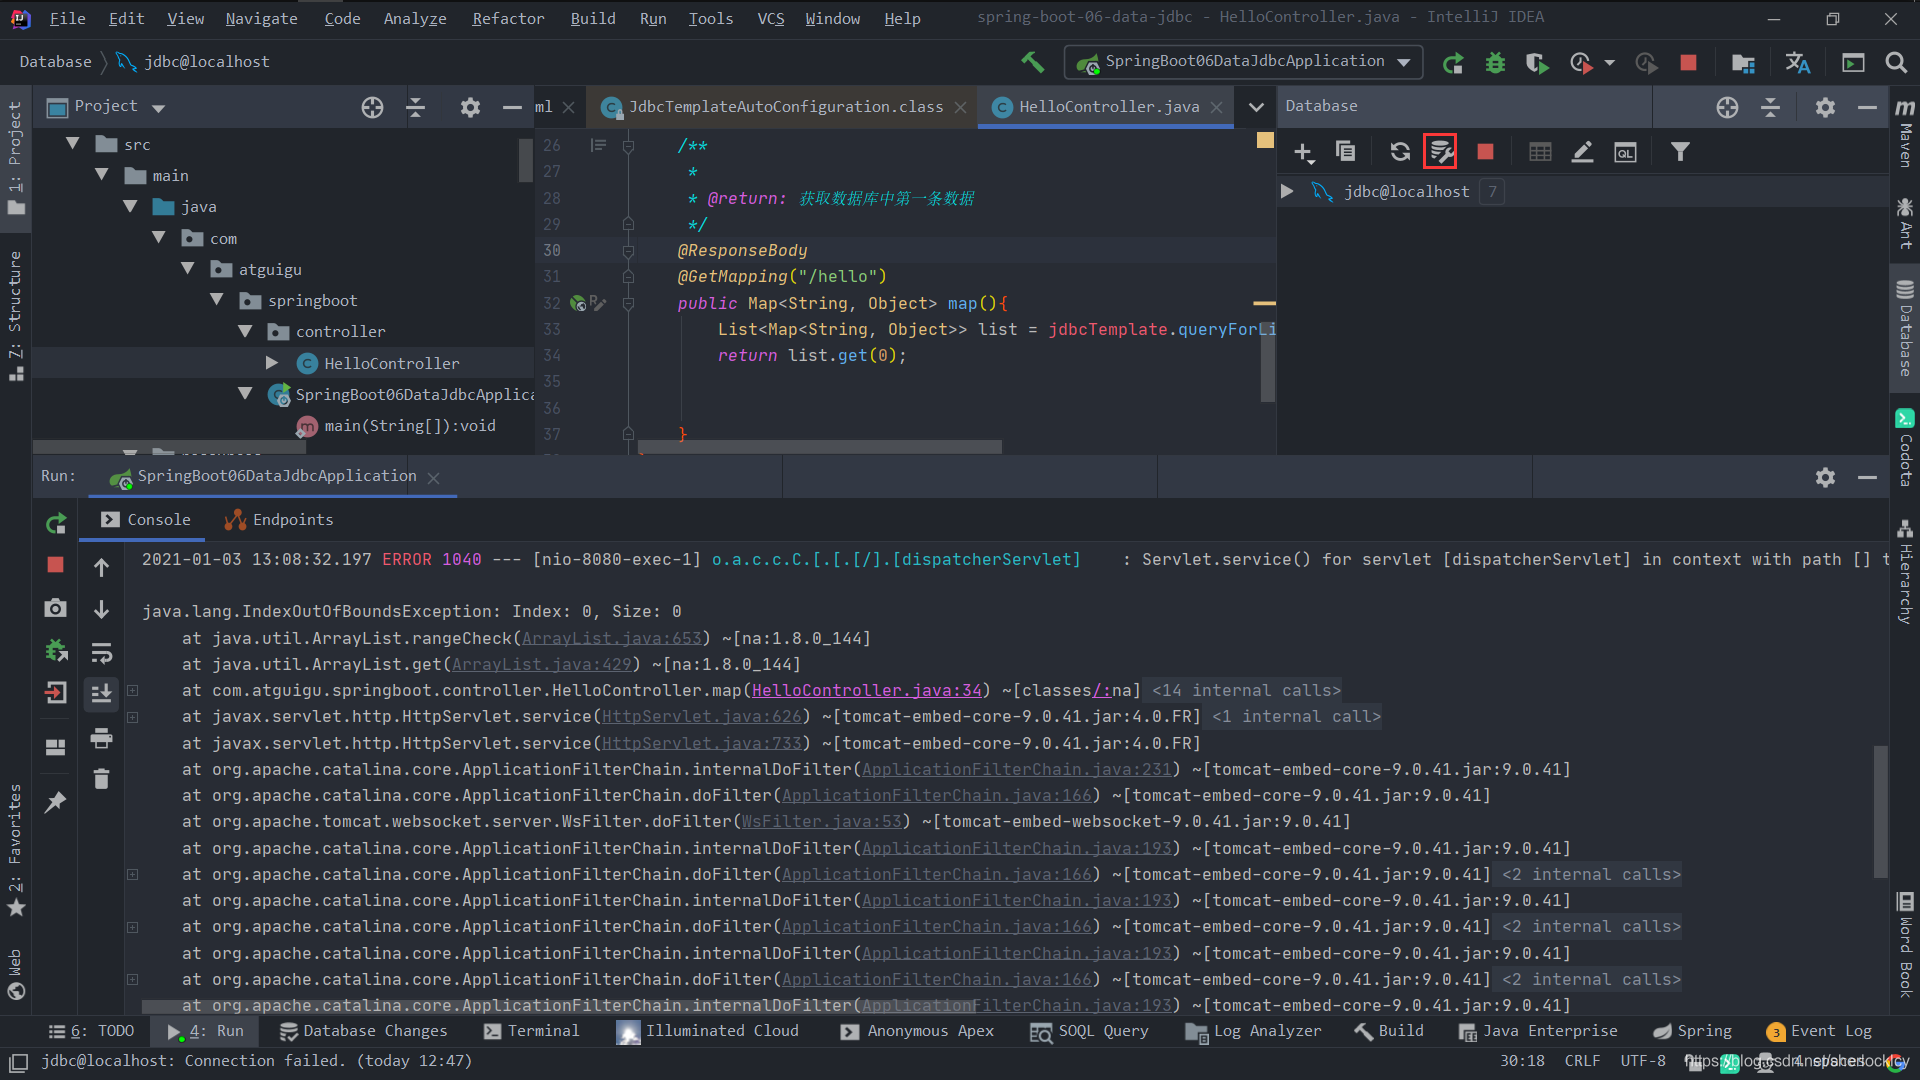Image resolution: width=1920 pixels, height=1080 pixels.
Task: Expand the HelloController tree node
Action: tap(272, 363)
